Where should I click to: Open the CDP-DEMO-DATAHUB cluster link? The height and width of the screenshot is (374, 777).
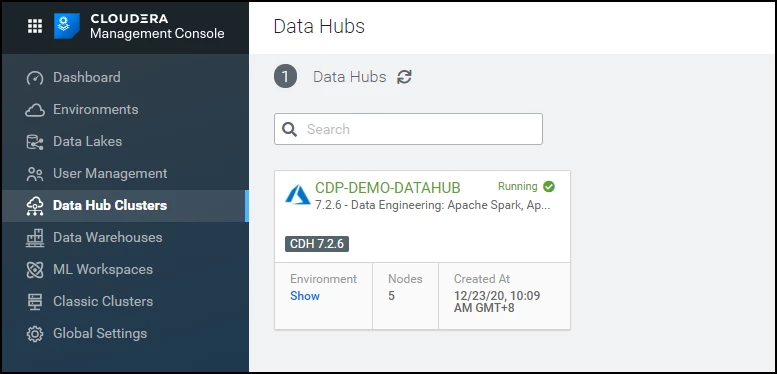click(388, 188)
